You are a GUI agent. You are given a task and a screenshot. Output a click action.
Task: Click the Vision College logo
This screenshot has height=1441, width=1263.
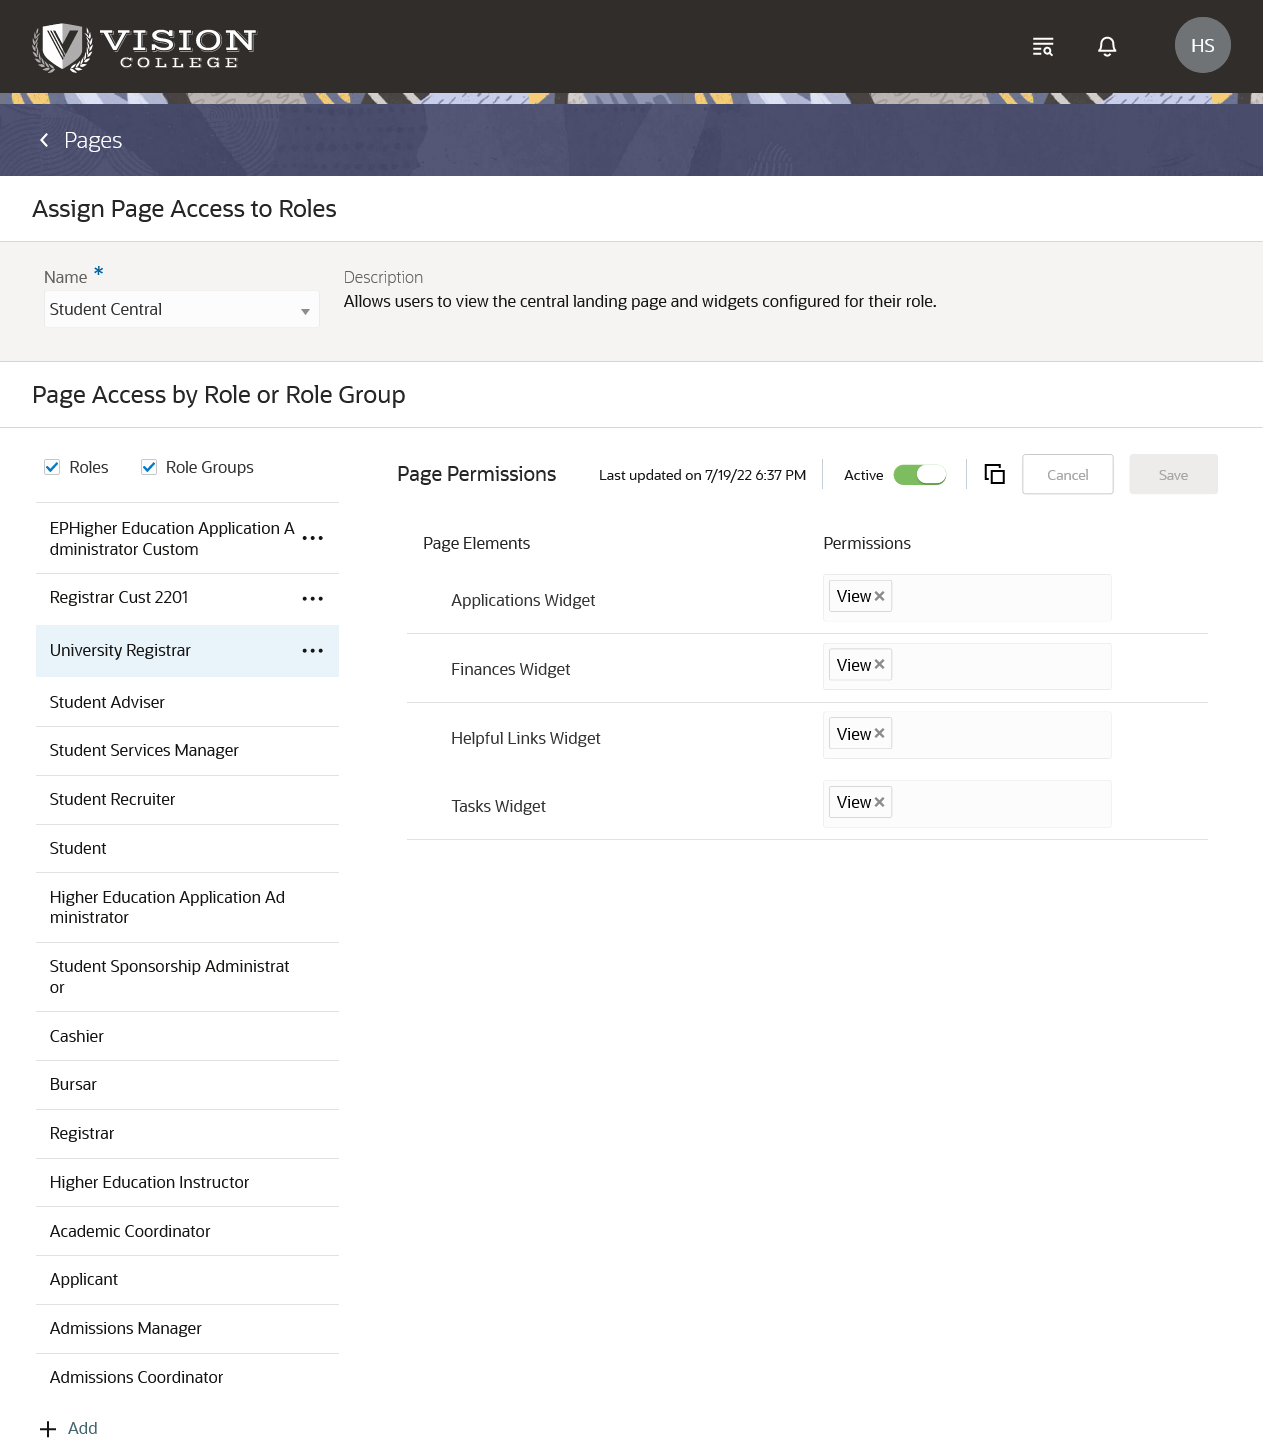[x=144, y=47]
